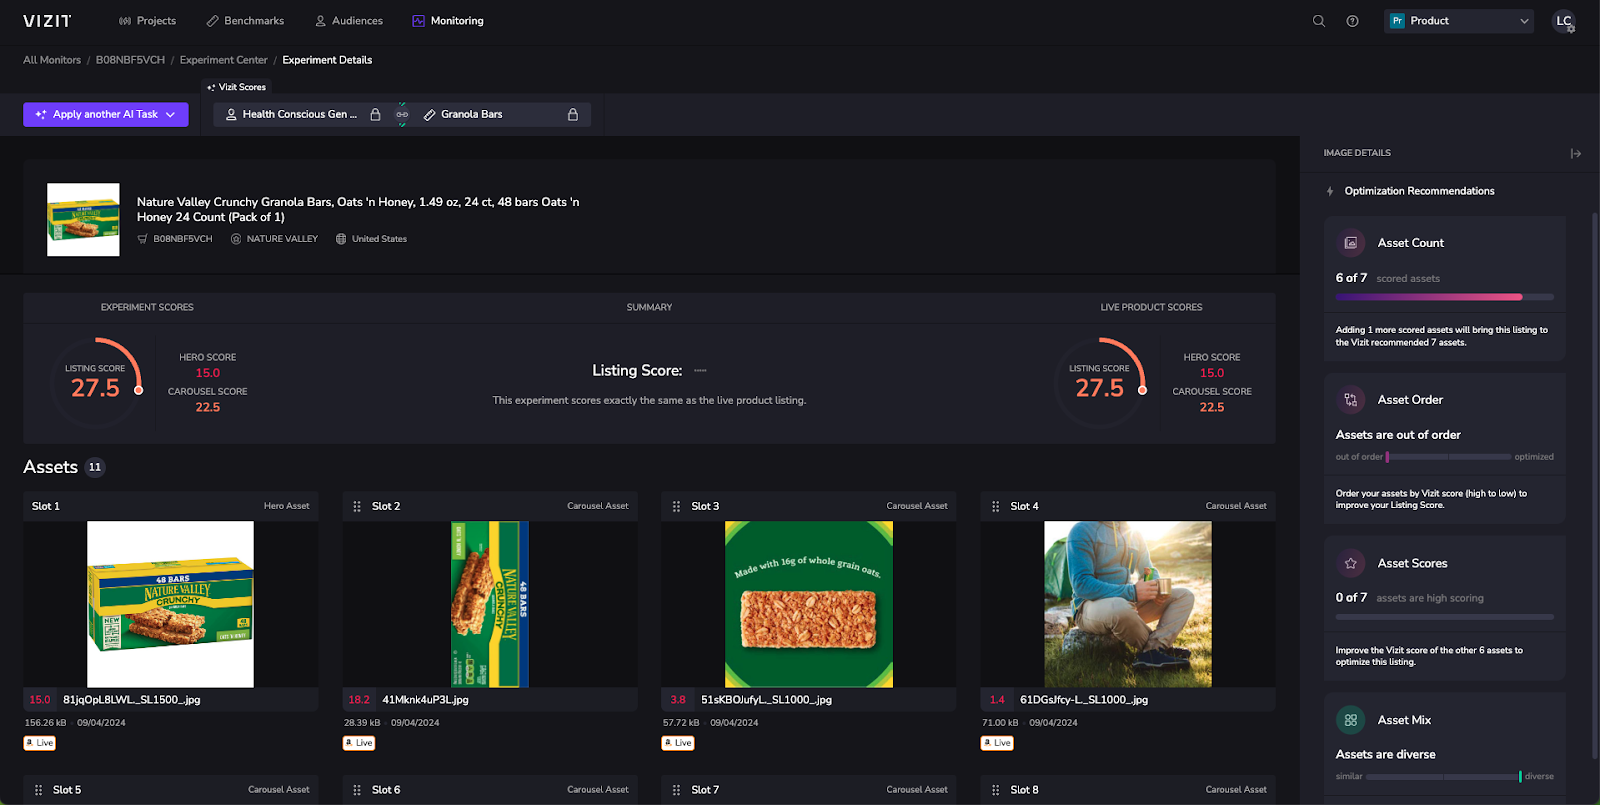The height and width of the screenshot is (805, 1600).
Task: Click the Experiment Listing Score 27.5 gauge
Action: click(96, 383)
